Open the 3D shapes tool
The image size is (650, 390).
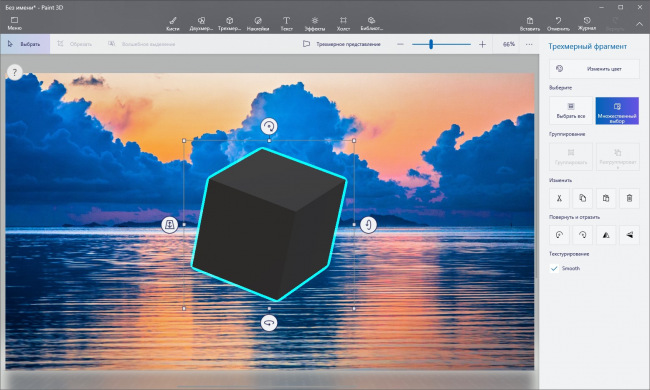(229, 24)
